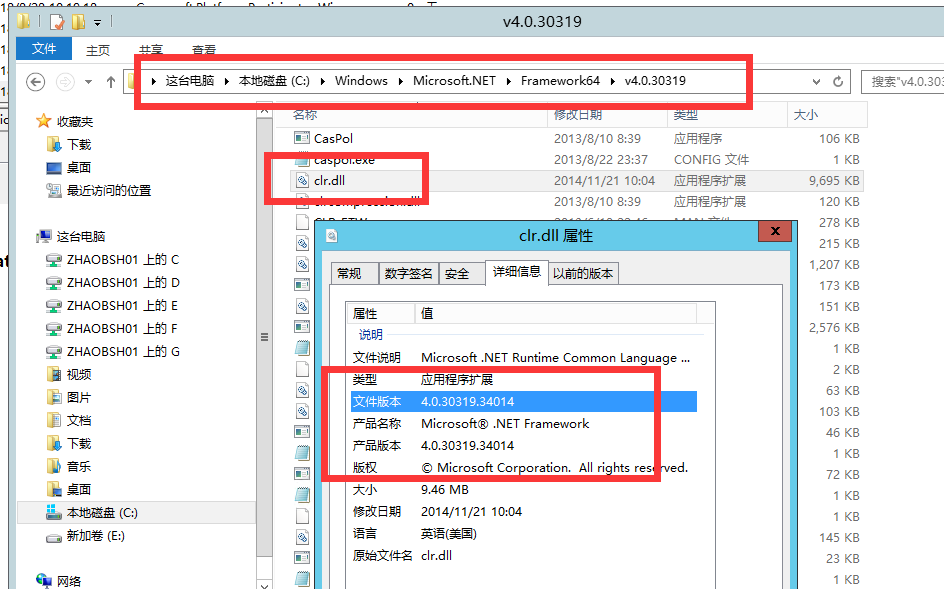944x589 pixels.
Task: Open the quick access toolbar dropdown
Action: pyautogui.click(x=97, y=23)
